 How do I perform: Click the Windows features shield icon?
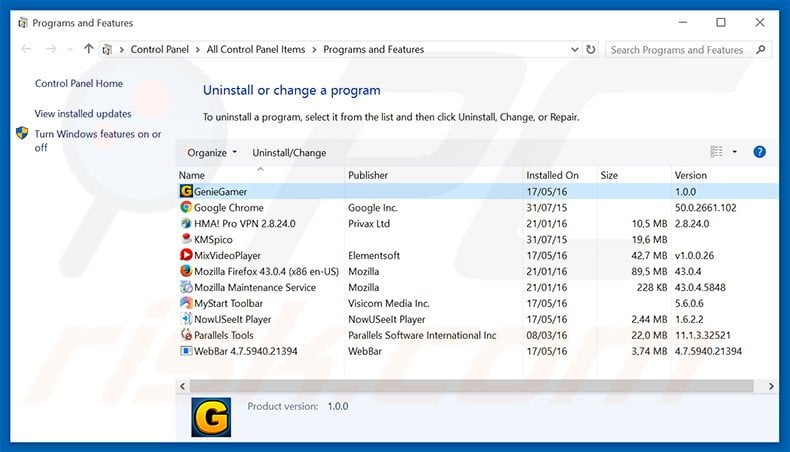[x=22, y=134]
